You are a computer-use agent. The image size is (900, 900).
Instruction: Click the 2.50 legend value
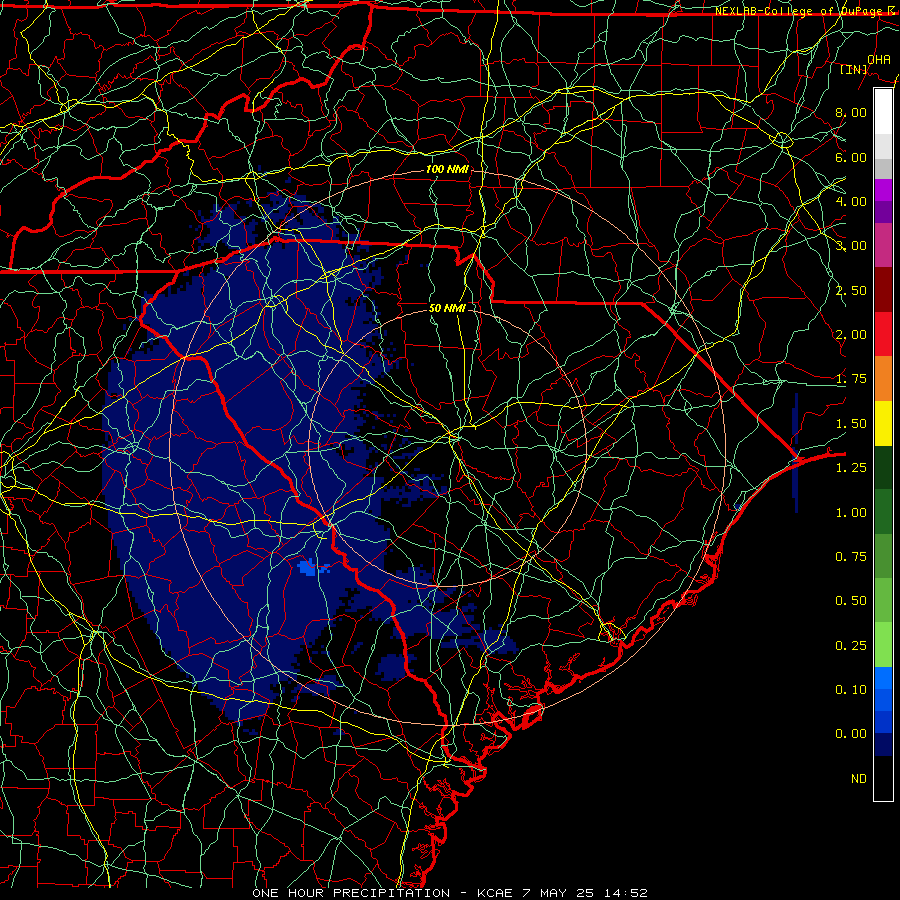[851, 290]
